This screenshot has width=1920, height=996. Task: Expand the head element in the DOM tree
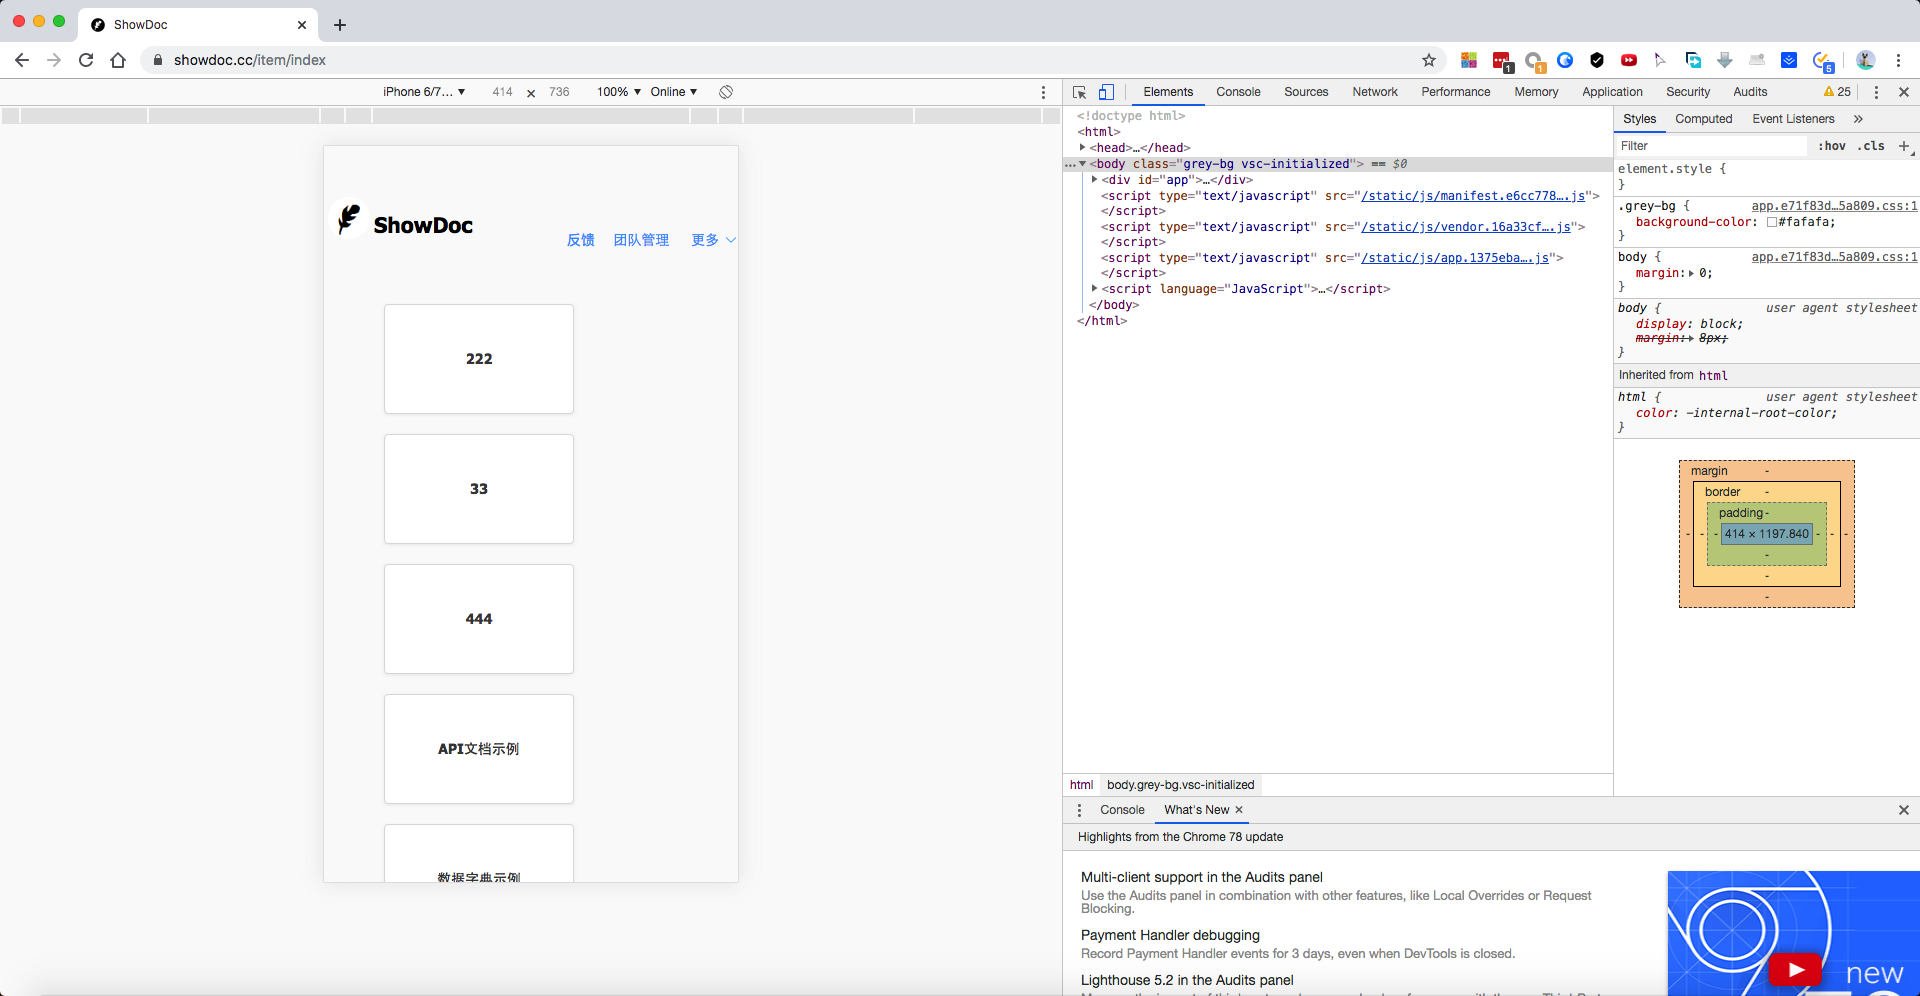click(1084, 147)
